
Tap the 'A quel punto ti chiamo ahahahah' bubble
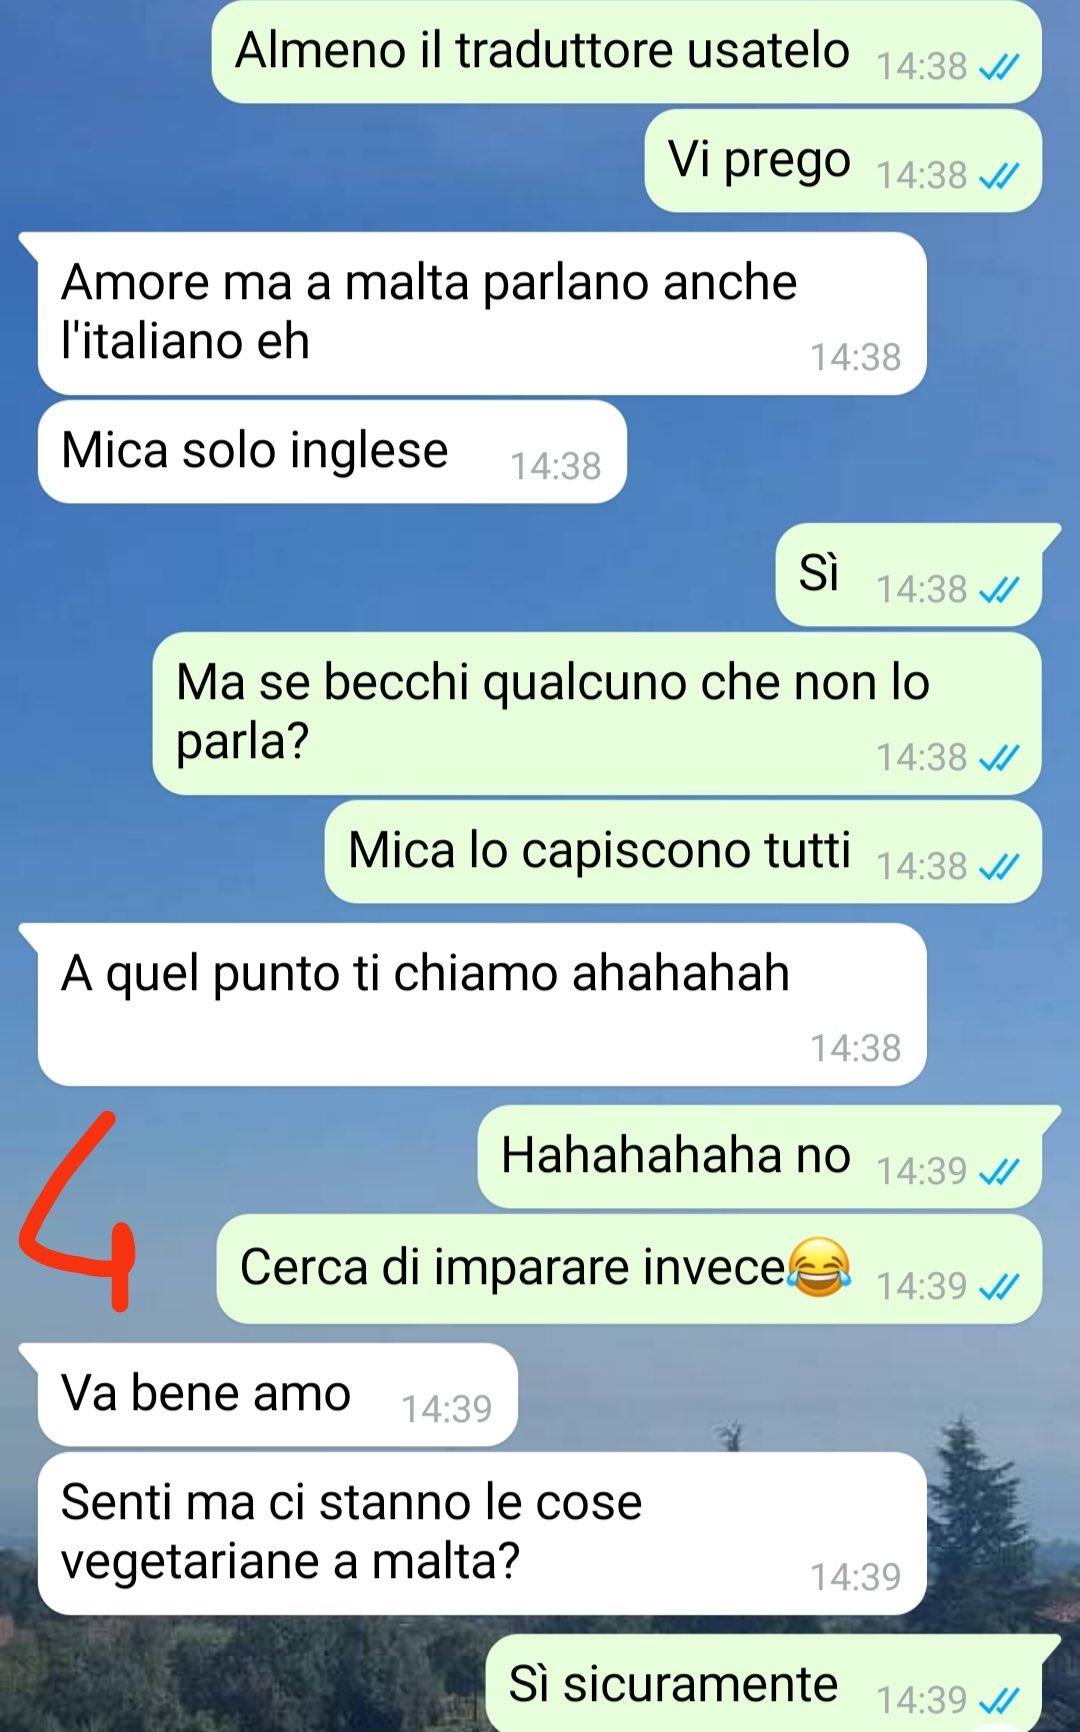pos(482,1004)
